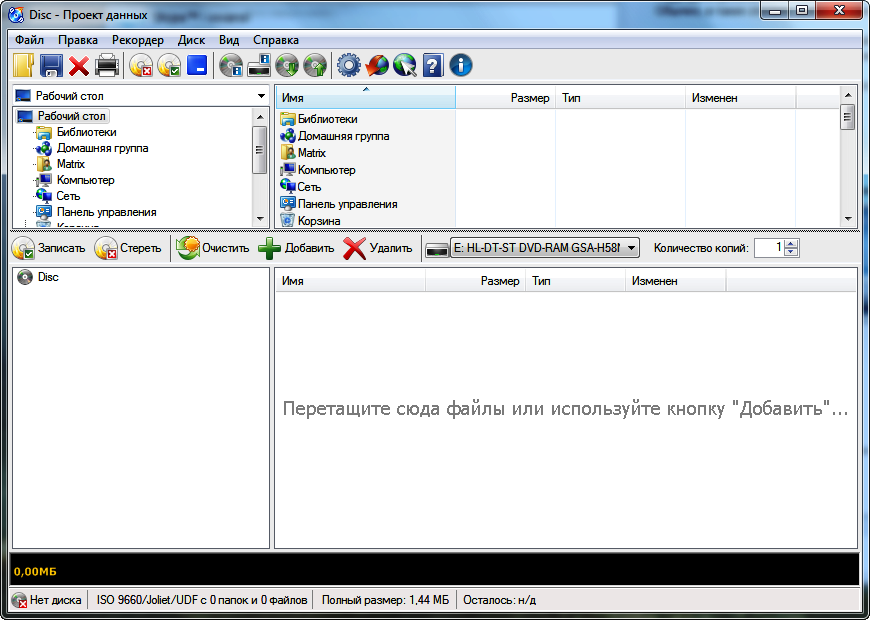This screenshot has height=620, width=870.
Task: Click the Очистить button
Action: (x=212, y=248)
